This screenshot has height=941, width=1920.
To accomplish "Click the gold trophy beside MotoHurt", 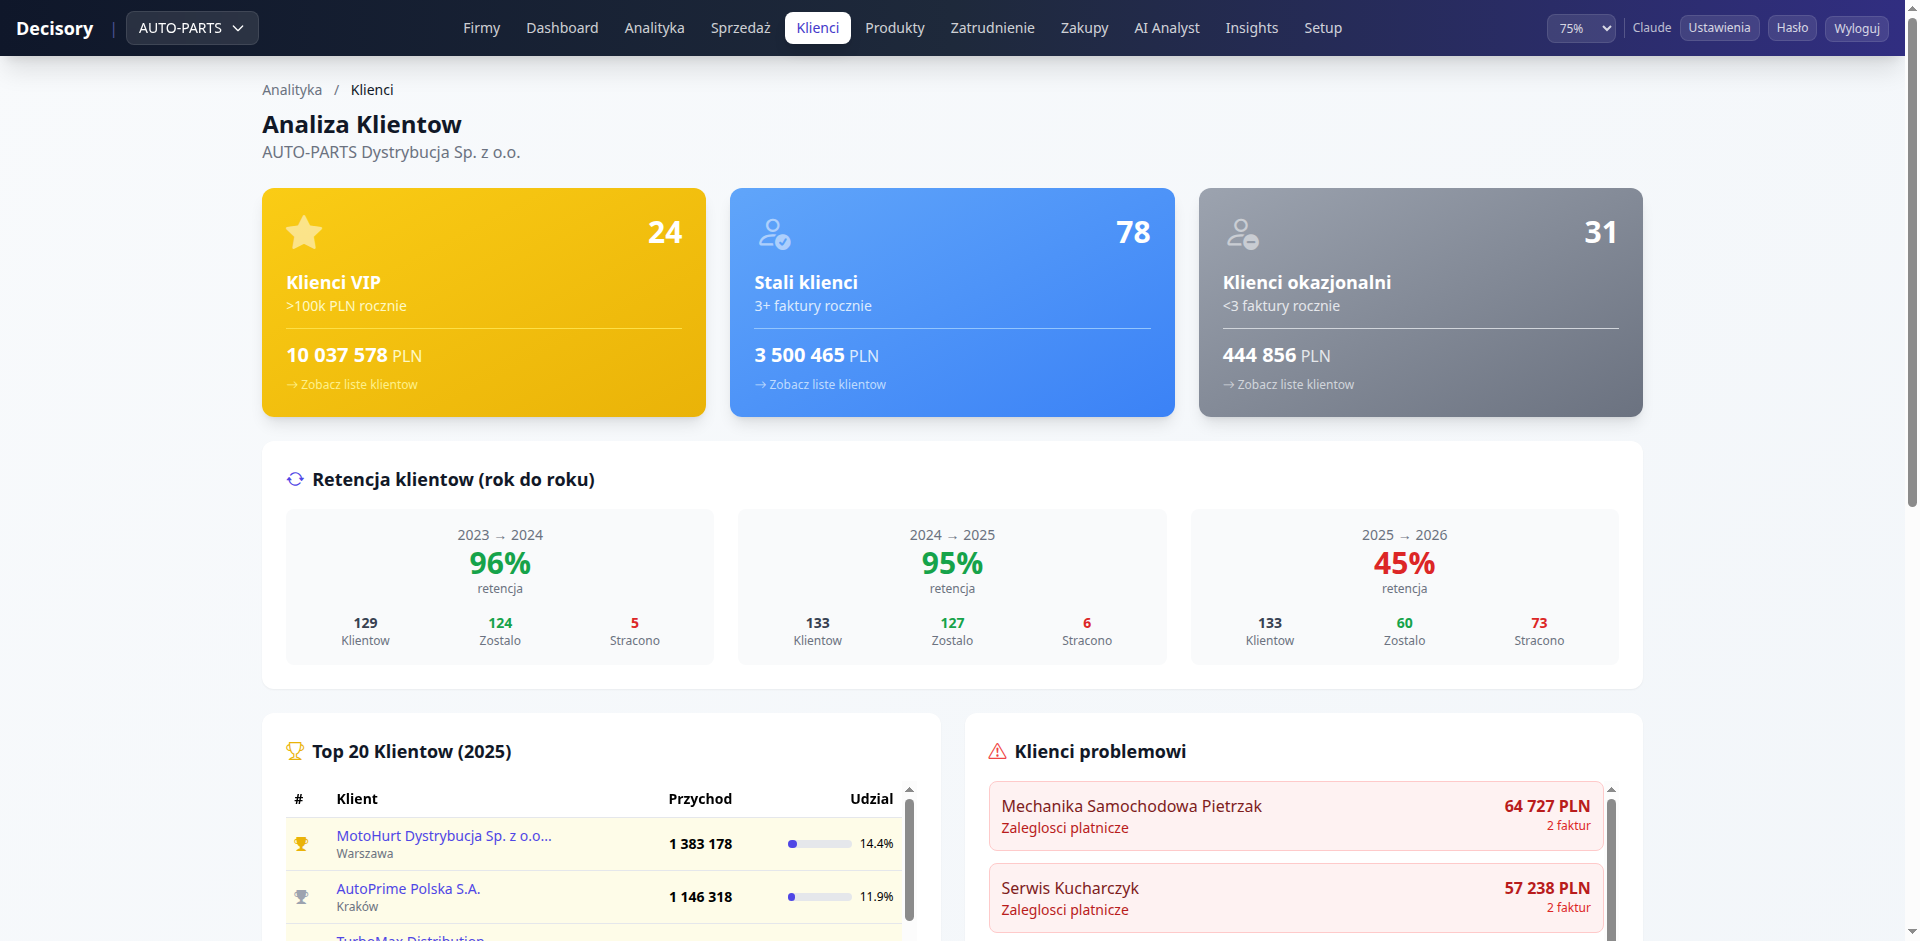I will pos(301,844).
